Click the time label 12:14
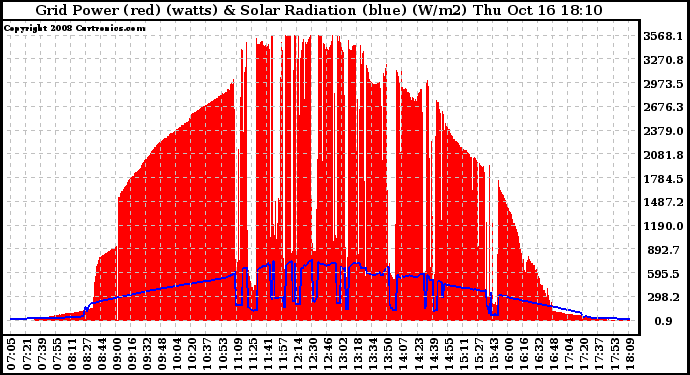The width and height of the screenshot is (690, 375). [x=298, y=354]
